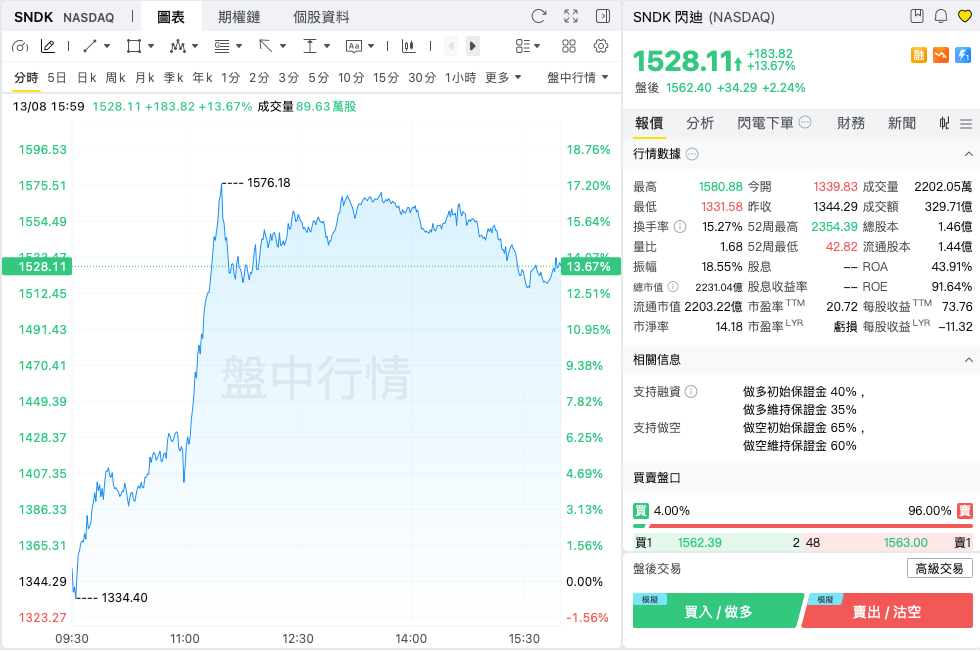Open the 閃電下單 tab
This screenshot has width=980, height=651.
click(x=774, y=124)
